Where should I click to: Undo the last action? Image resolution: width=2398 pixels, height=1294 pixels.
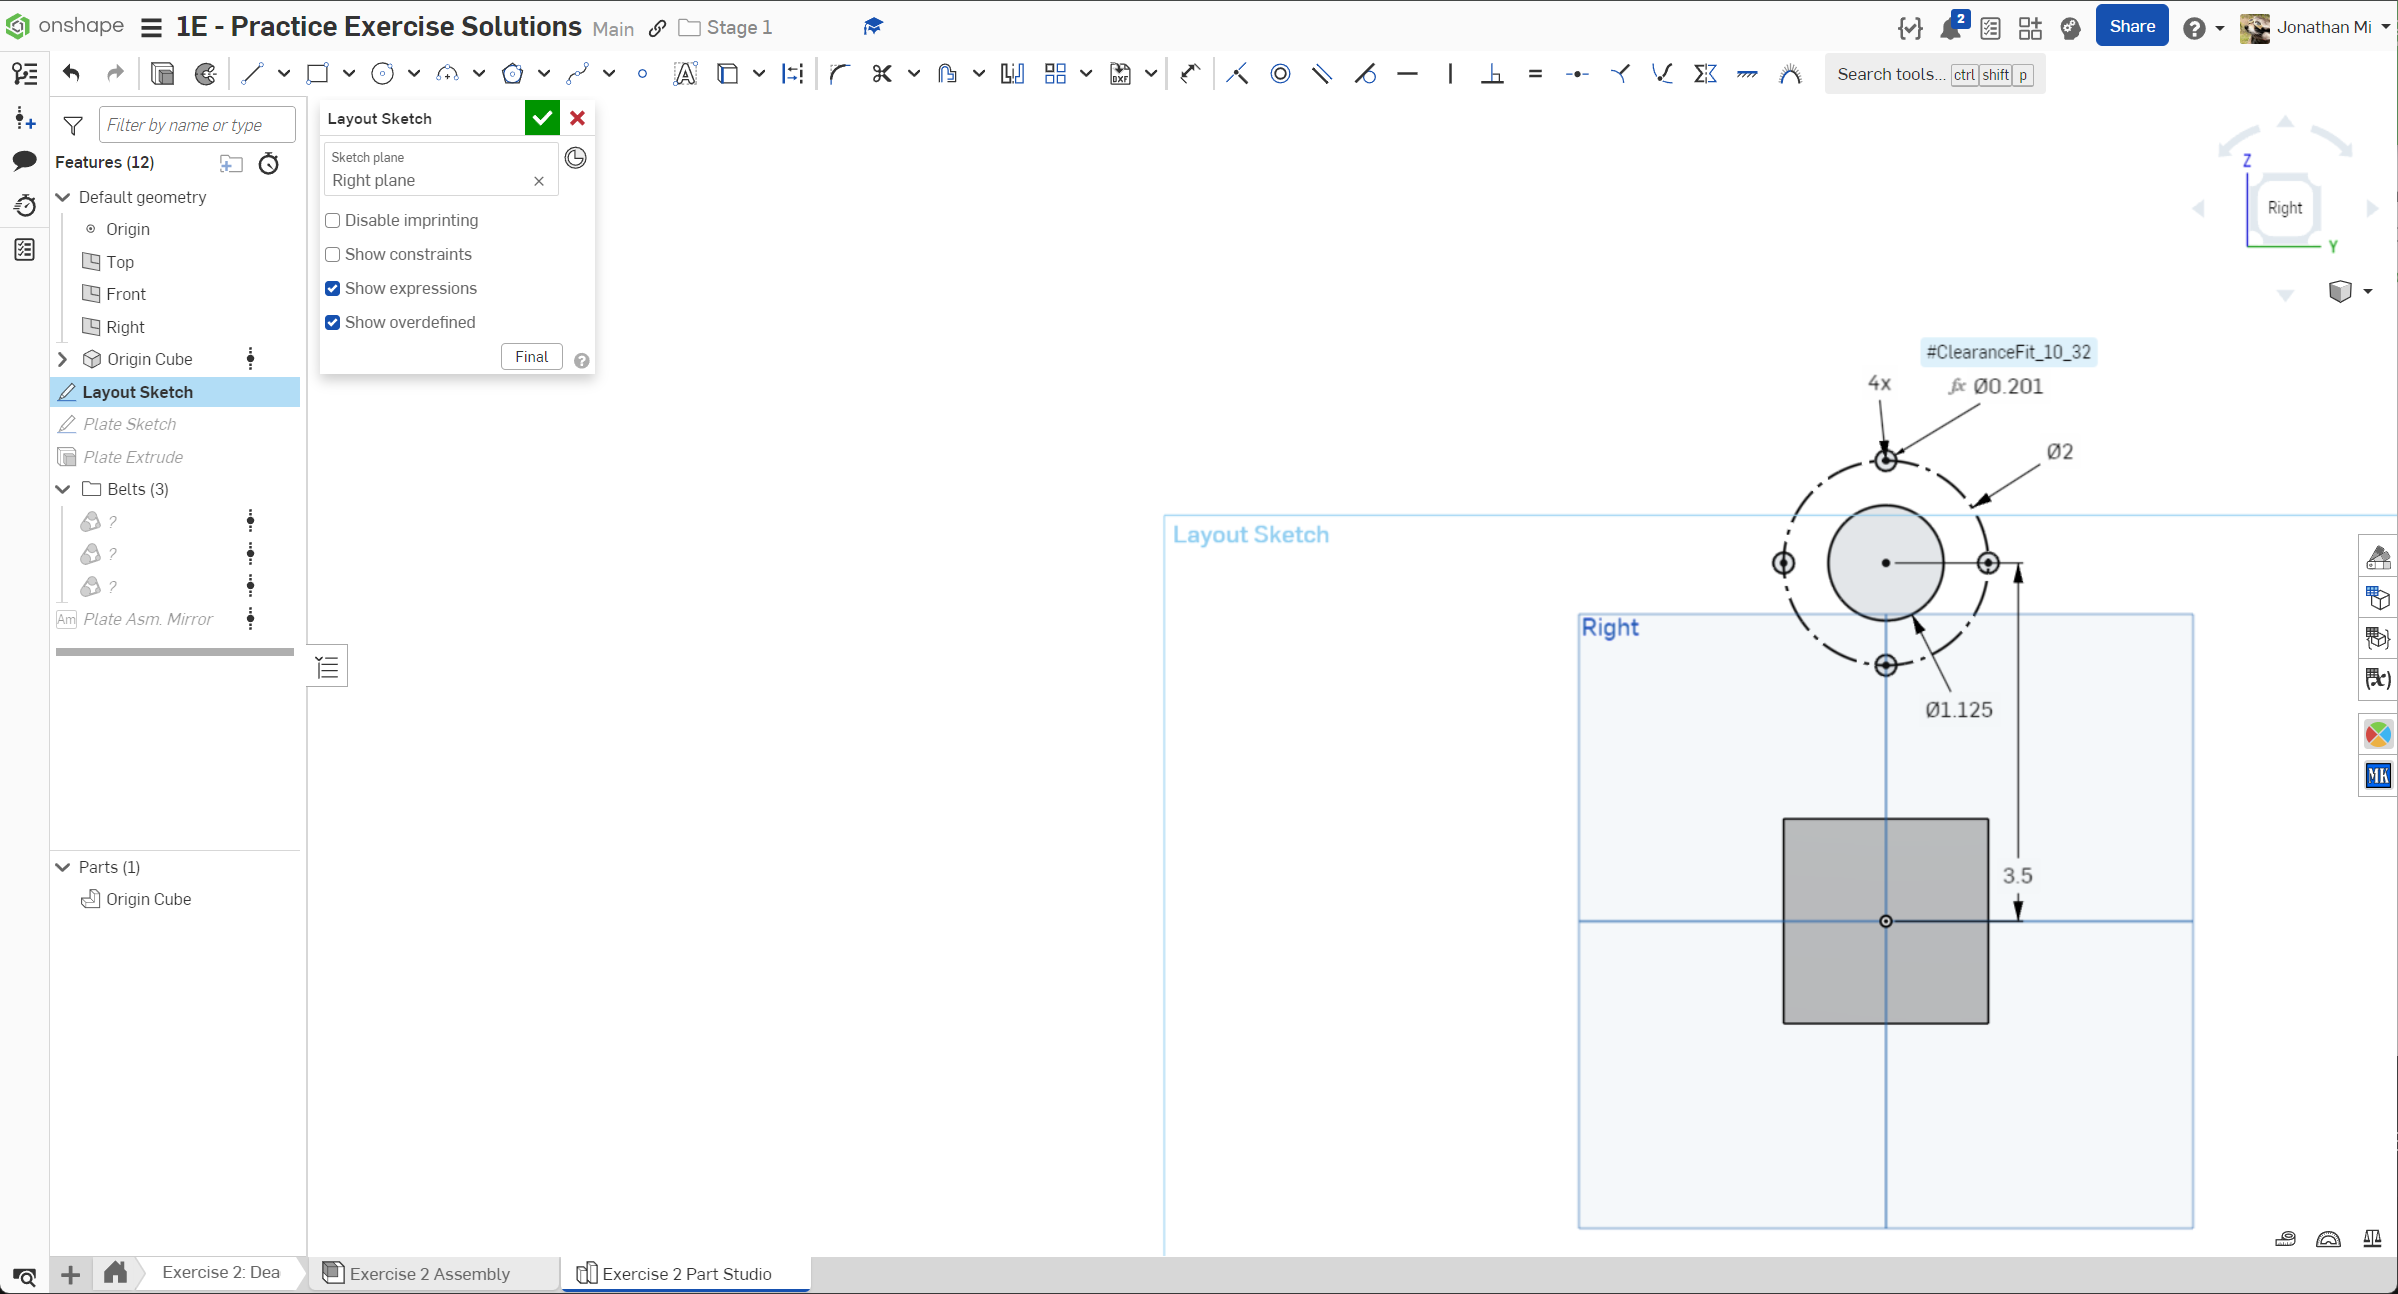pos(71,73)
